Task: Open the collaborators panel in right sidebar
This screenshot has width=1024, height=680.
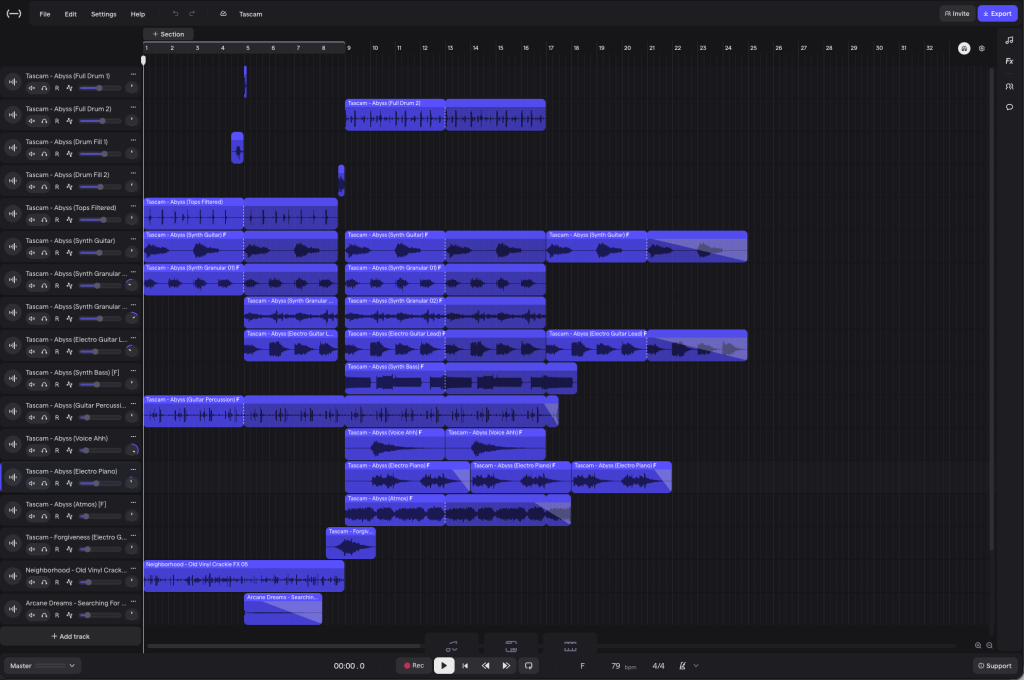Action: [x=1009, y=86]
